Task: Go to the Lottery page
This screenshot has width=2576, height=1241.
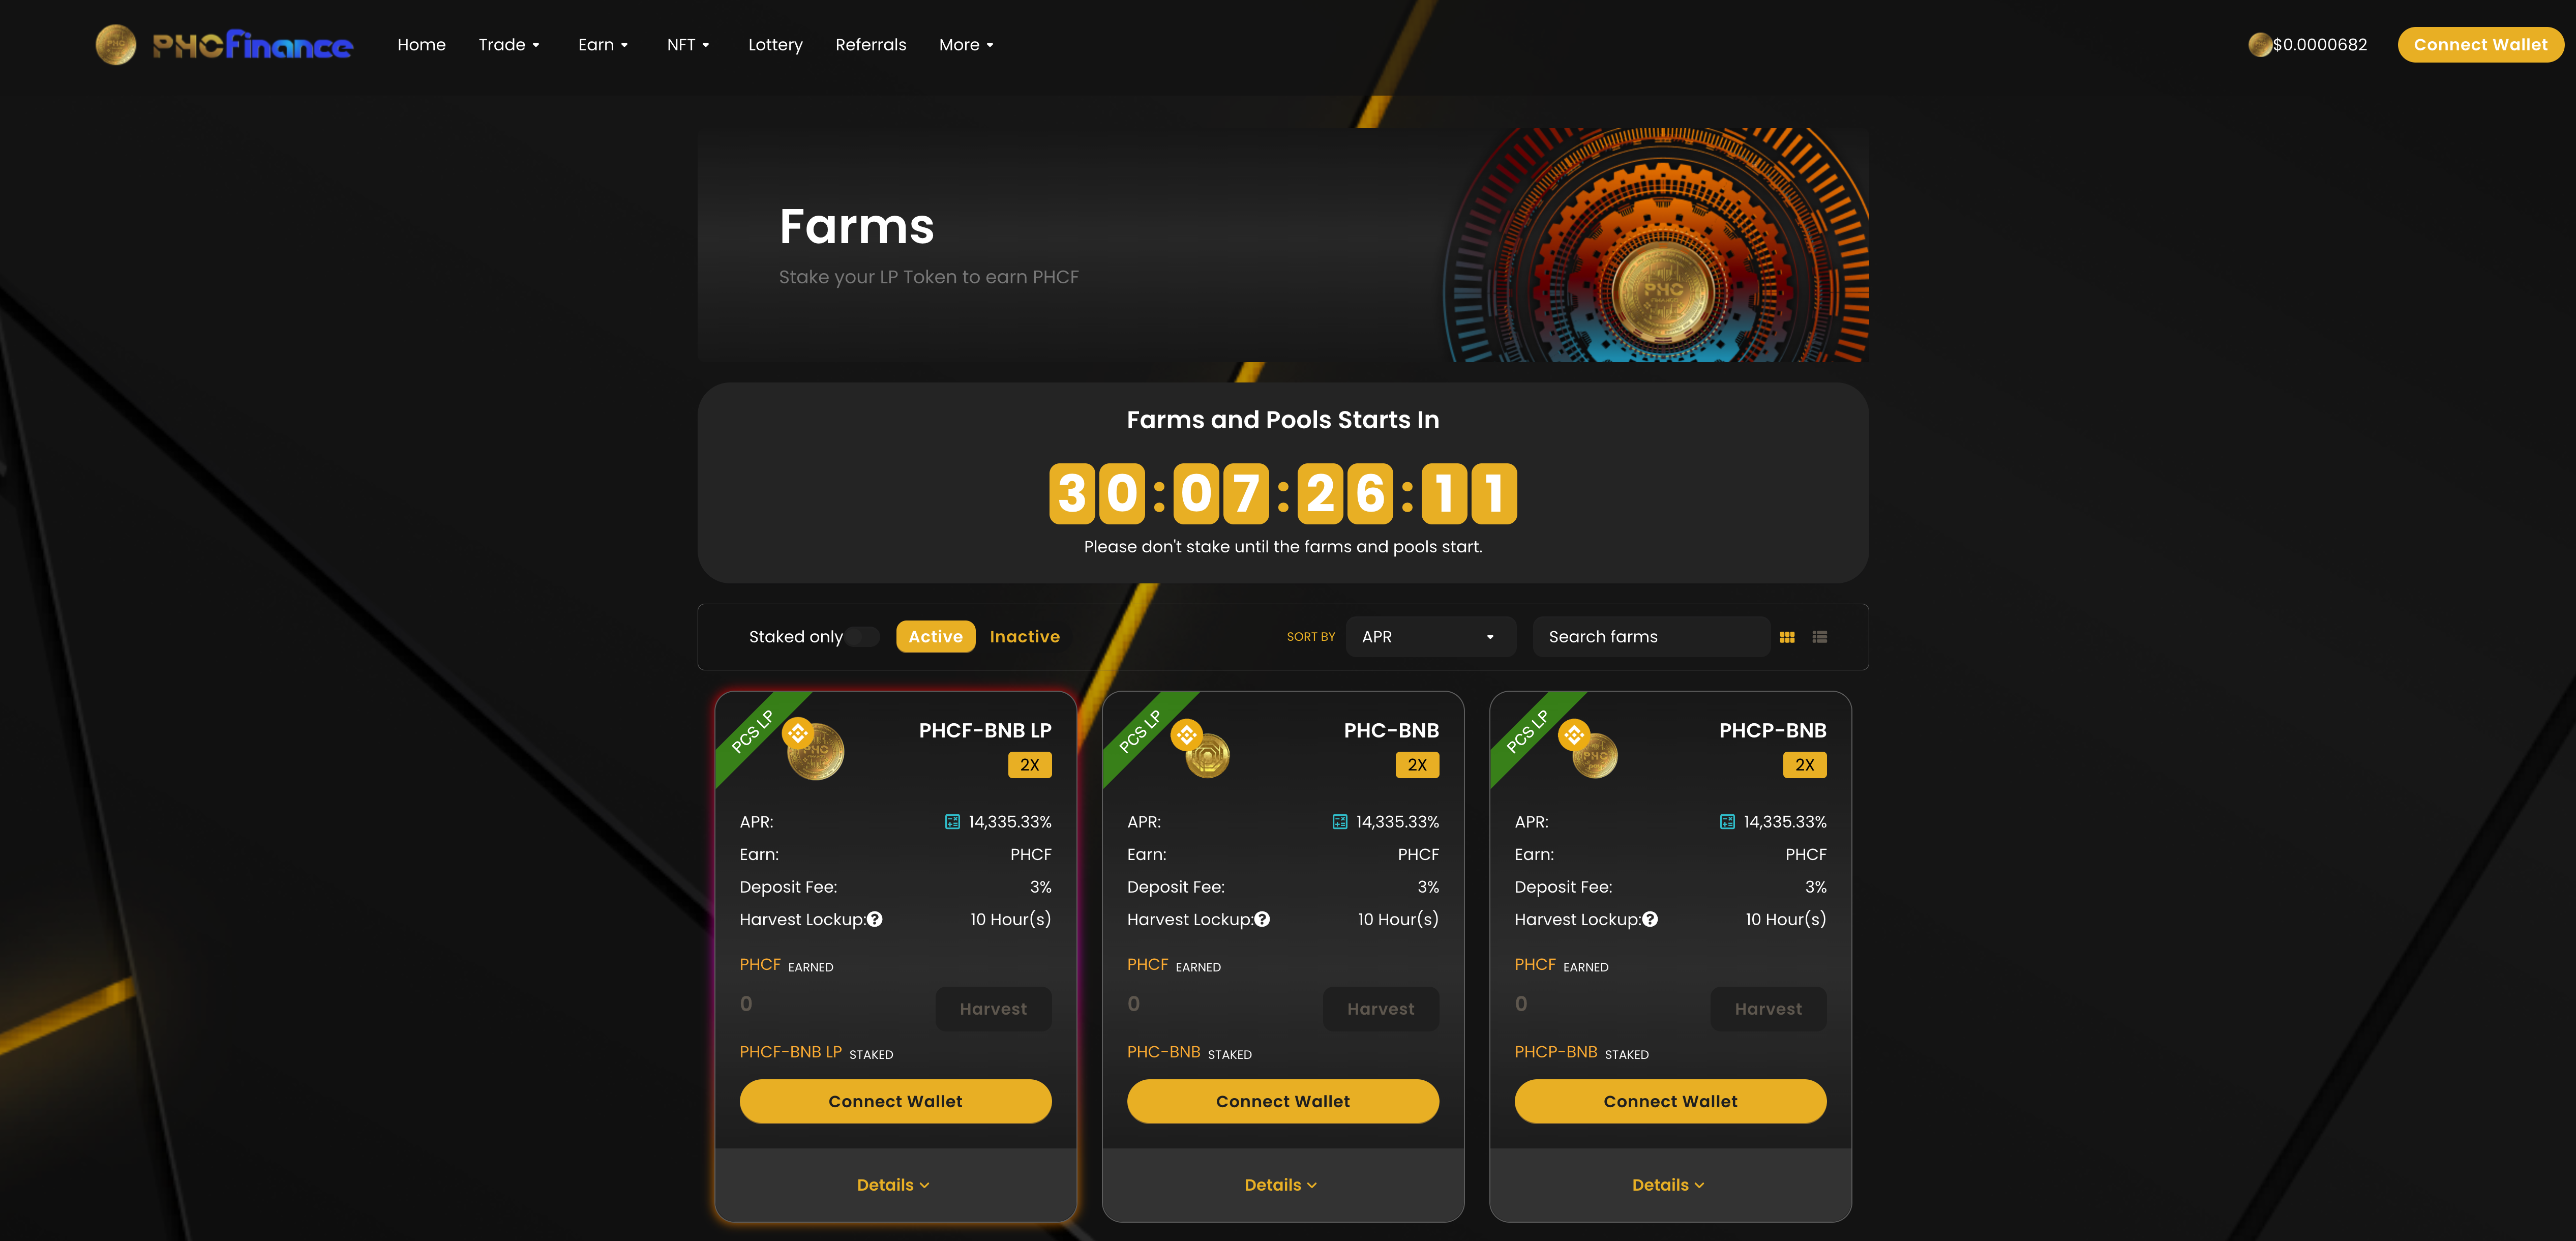Action: (x=775, y=45)
